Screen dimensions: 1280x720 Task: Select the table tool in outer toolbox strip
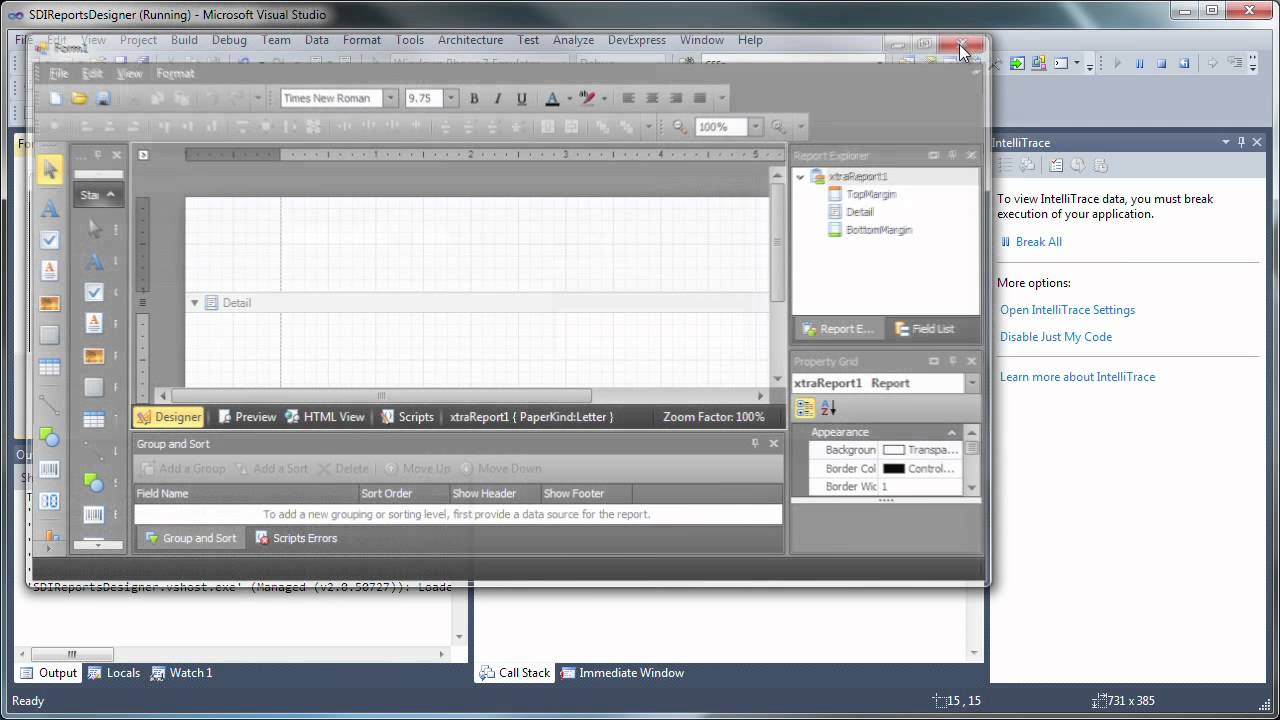pyautogui.click(x=50, y=367)
